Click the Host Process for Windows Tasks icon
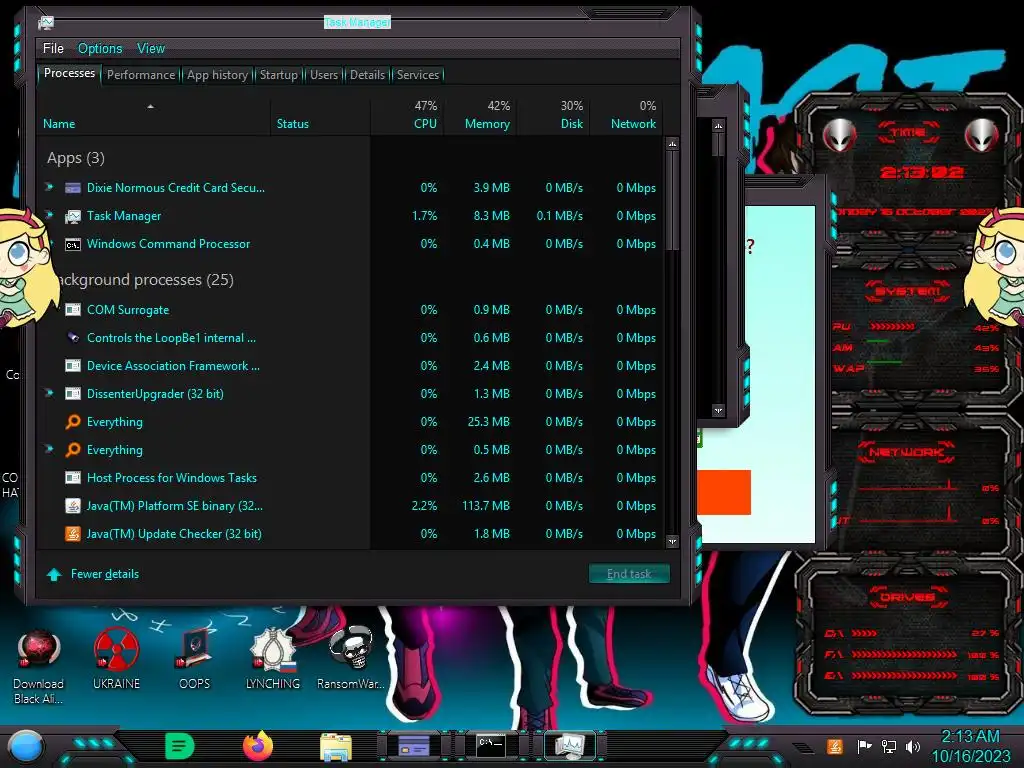Viewport: 1024px width, 768px height. tap(72, 478)
